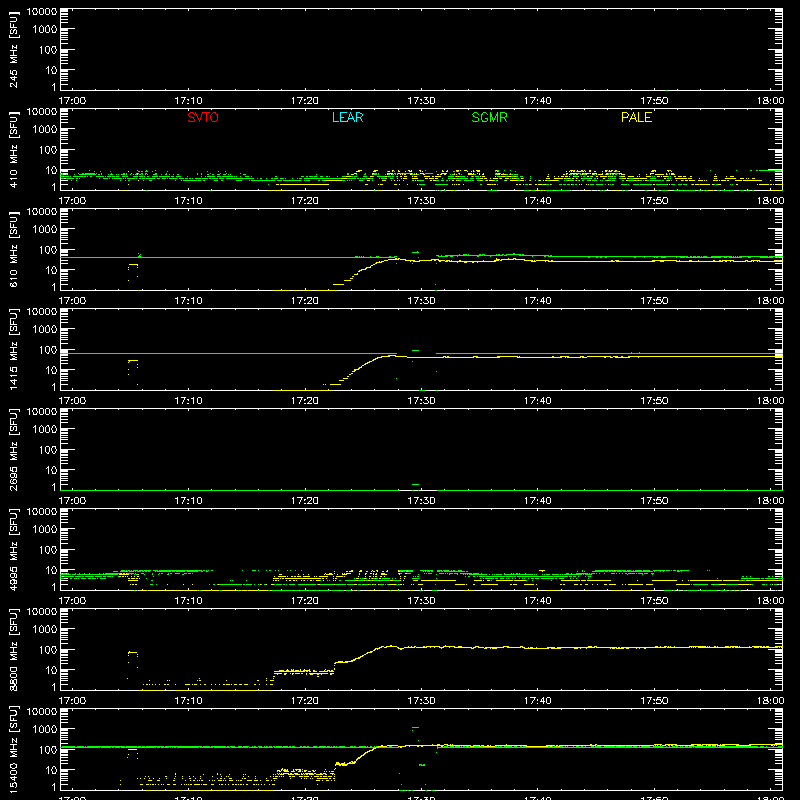Select the 410 MHz [SFU] axis label
This screenshot has width=800, height=800.
tap(14, 149)
